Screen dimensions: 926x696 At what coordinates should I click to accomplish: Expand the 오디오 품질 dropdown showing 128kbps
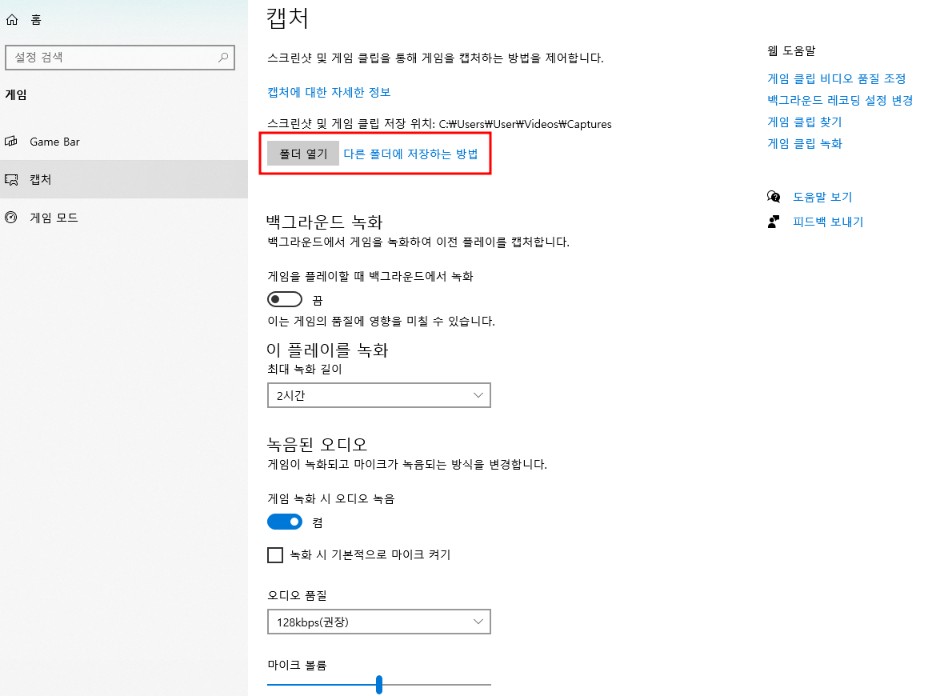click(x=378, y=621)
